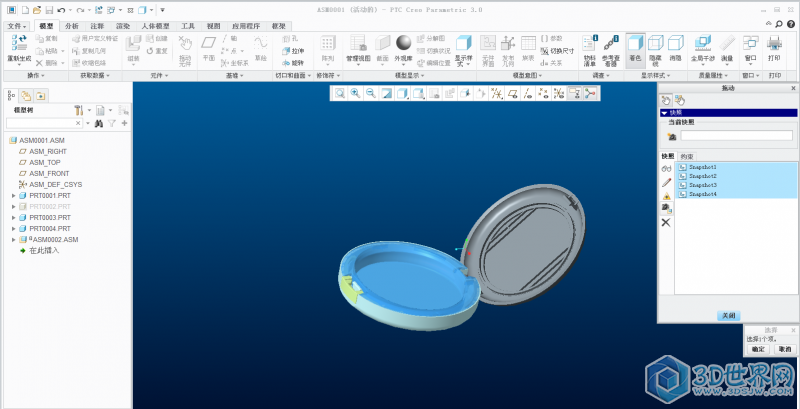Open the 模型显示 group dropdown
This screenshot has height=409, width=800.
(x=410, y=75)
